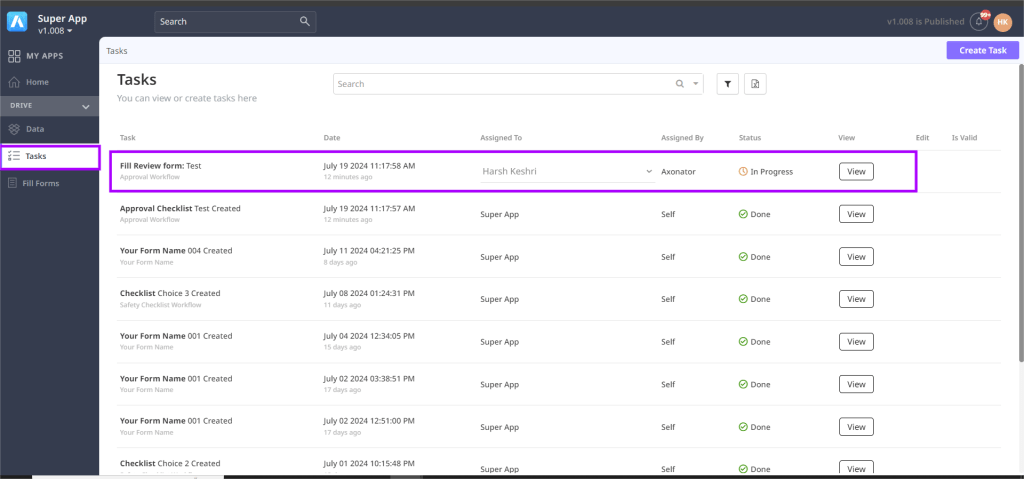Click the Create Task button
The width and height of the screenshot is (1024, 479).
[x=982, y=50]
